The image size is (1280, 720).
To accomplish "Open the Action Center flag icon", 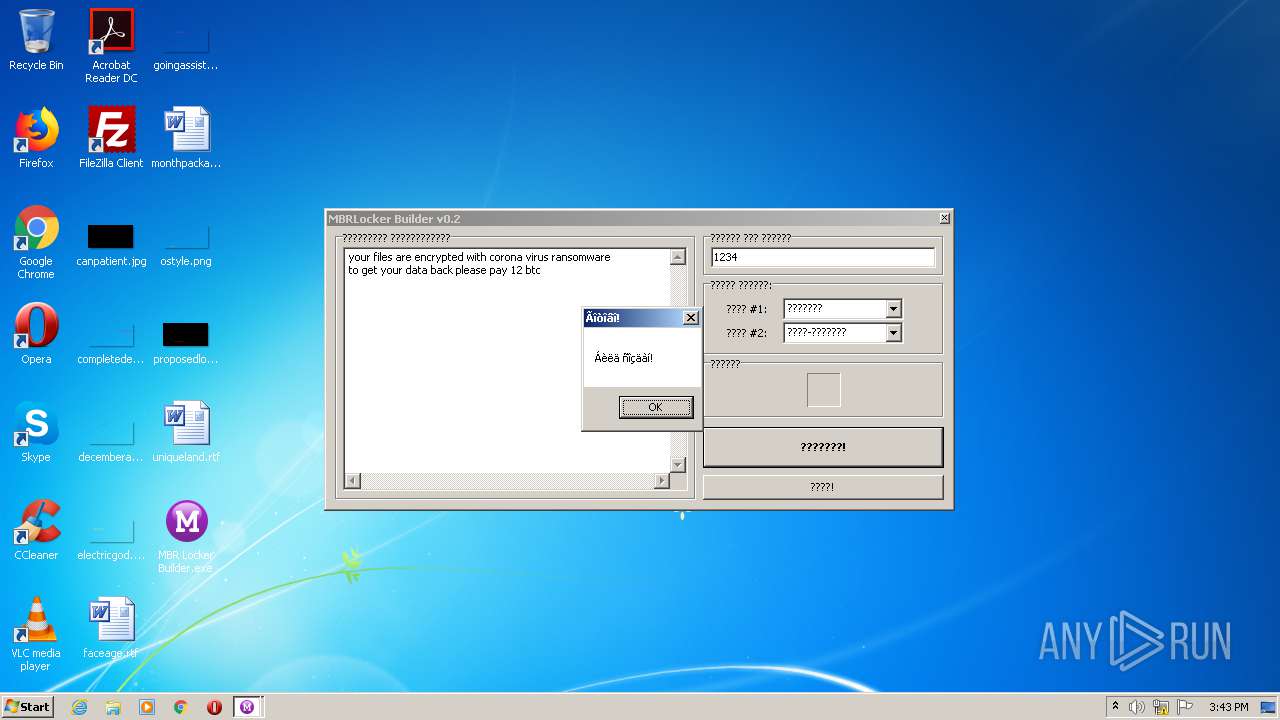I will pos(1185,707).
